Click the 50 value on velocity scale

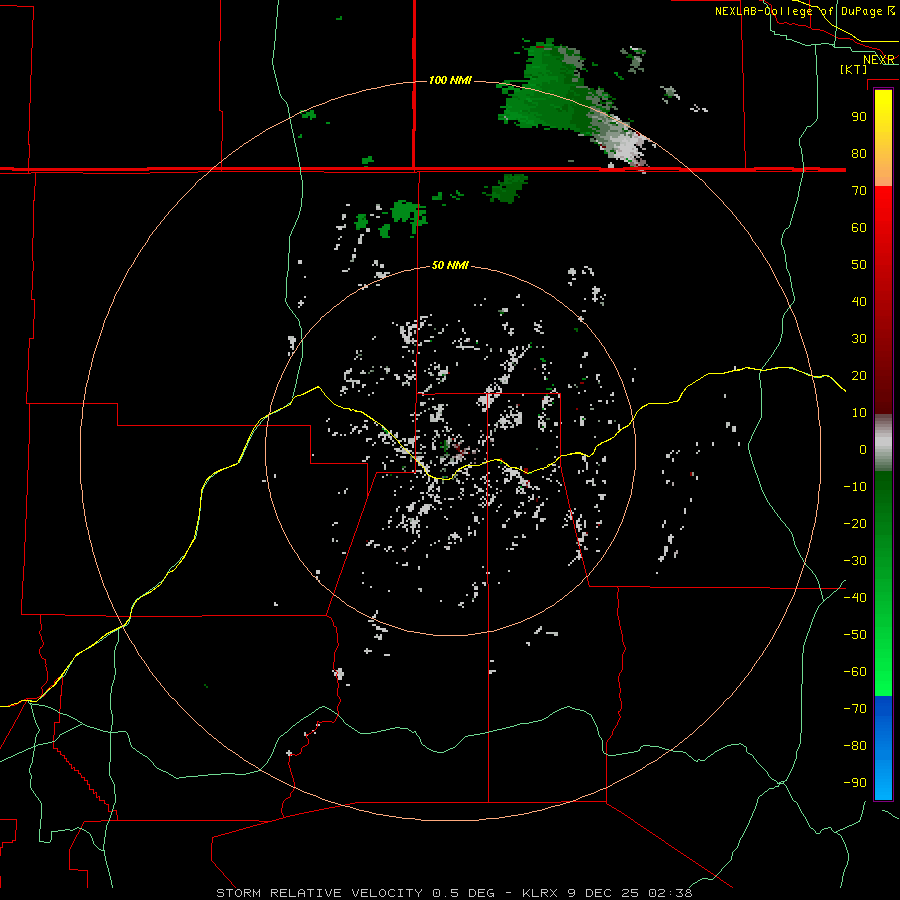[x=859, y=265]
